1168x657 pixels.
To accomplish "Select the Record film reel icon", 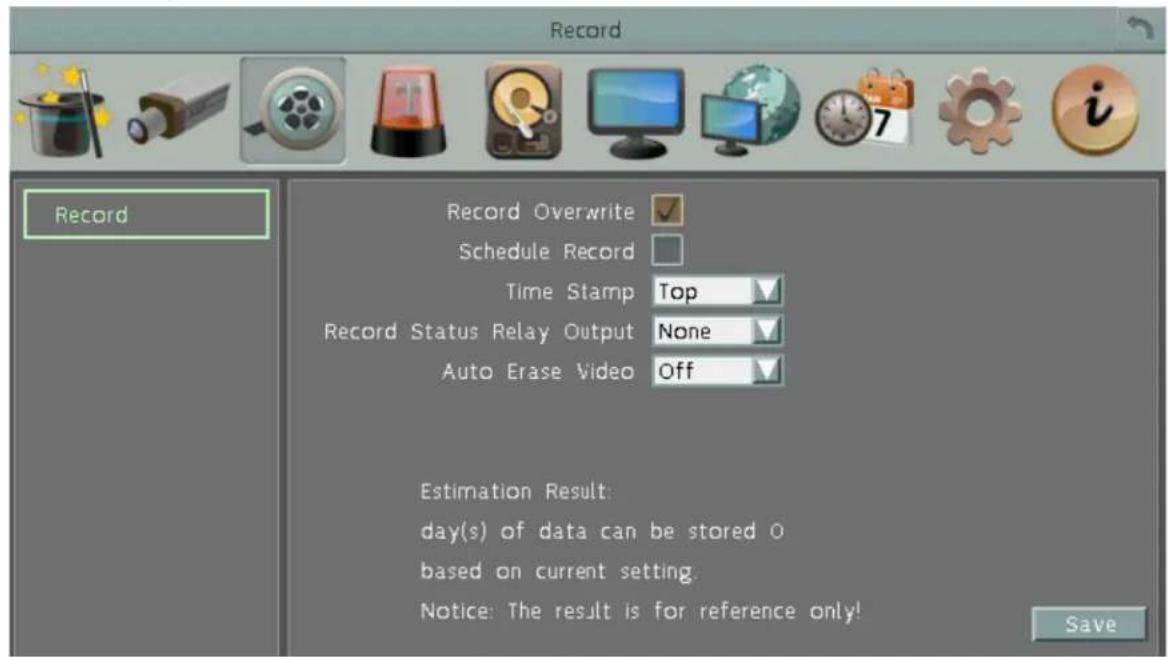I will coord(293,111).
